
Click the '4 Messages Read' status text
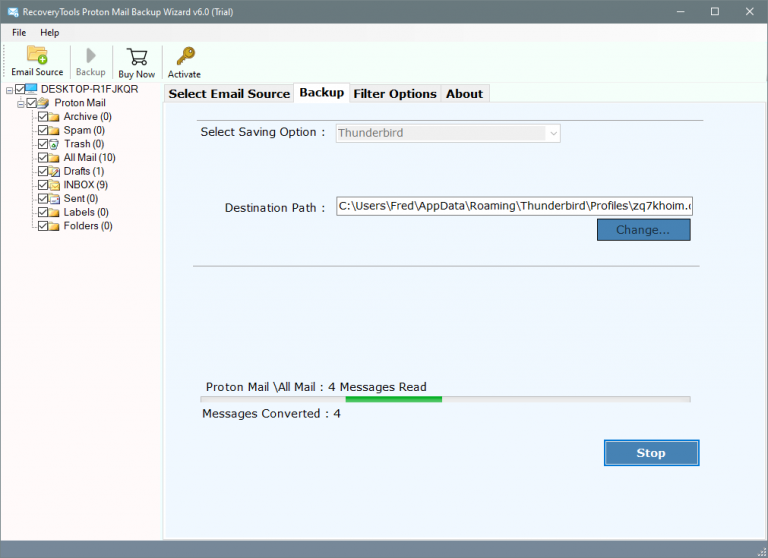coord(377,387)
